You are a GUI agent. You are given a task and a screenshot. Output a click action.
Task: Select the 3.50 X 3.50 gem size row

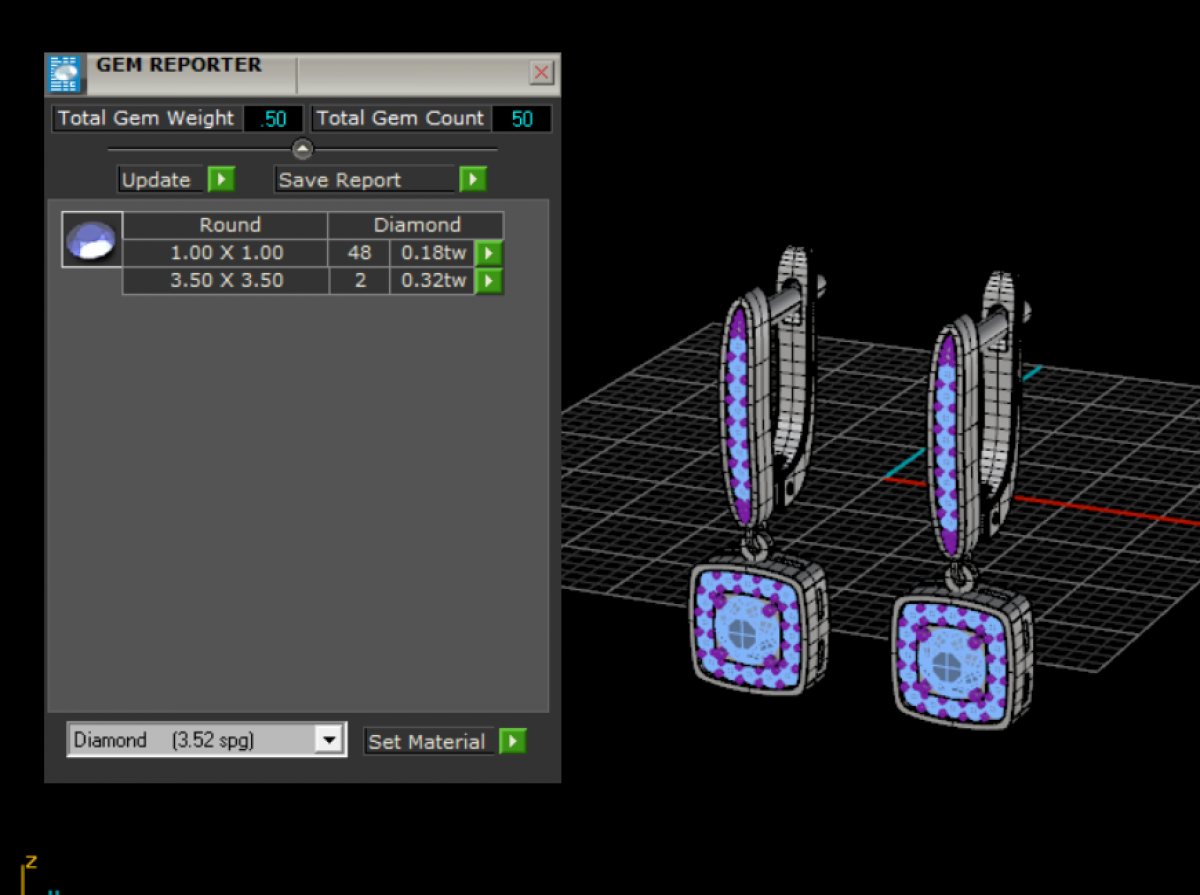pyautogui.click(x=226, y=281)
